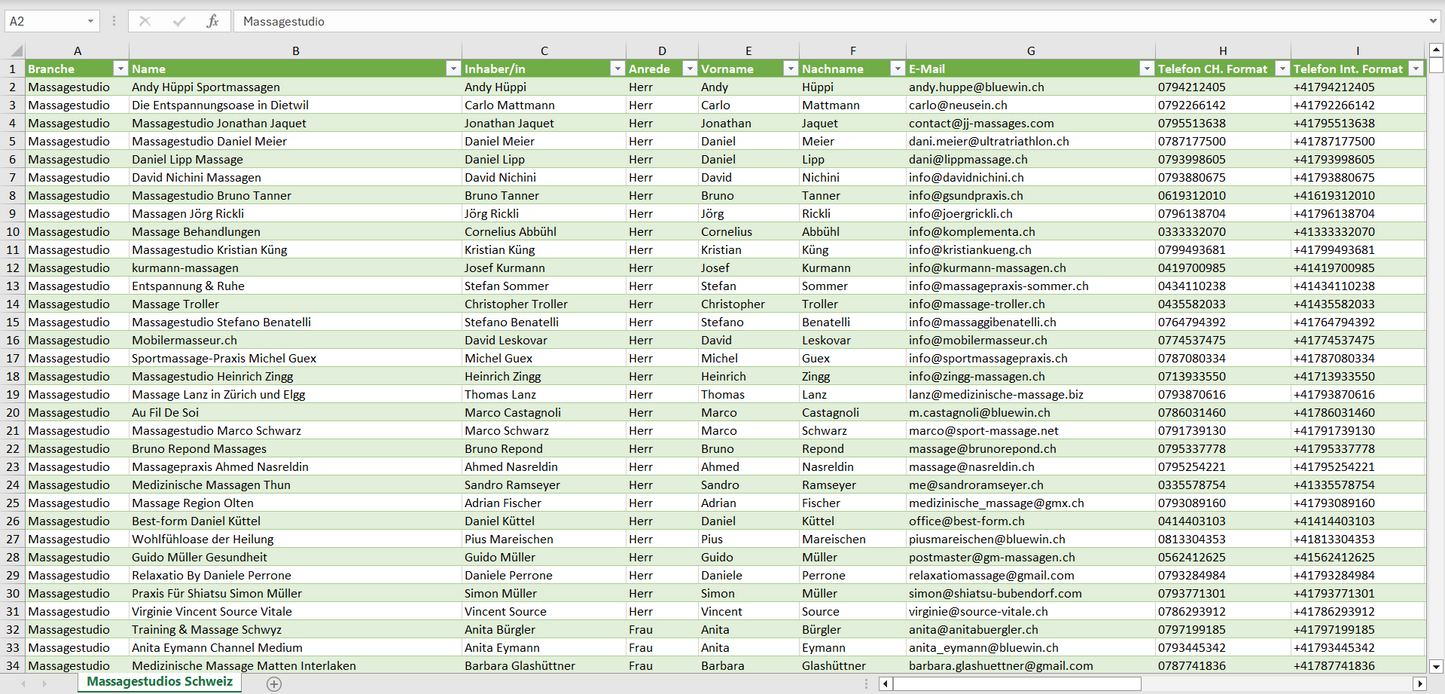Click the Enter checkmark icon in formula bar

pyautogui.click(x=179, y=21)
